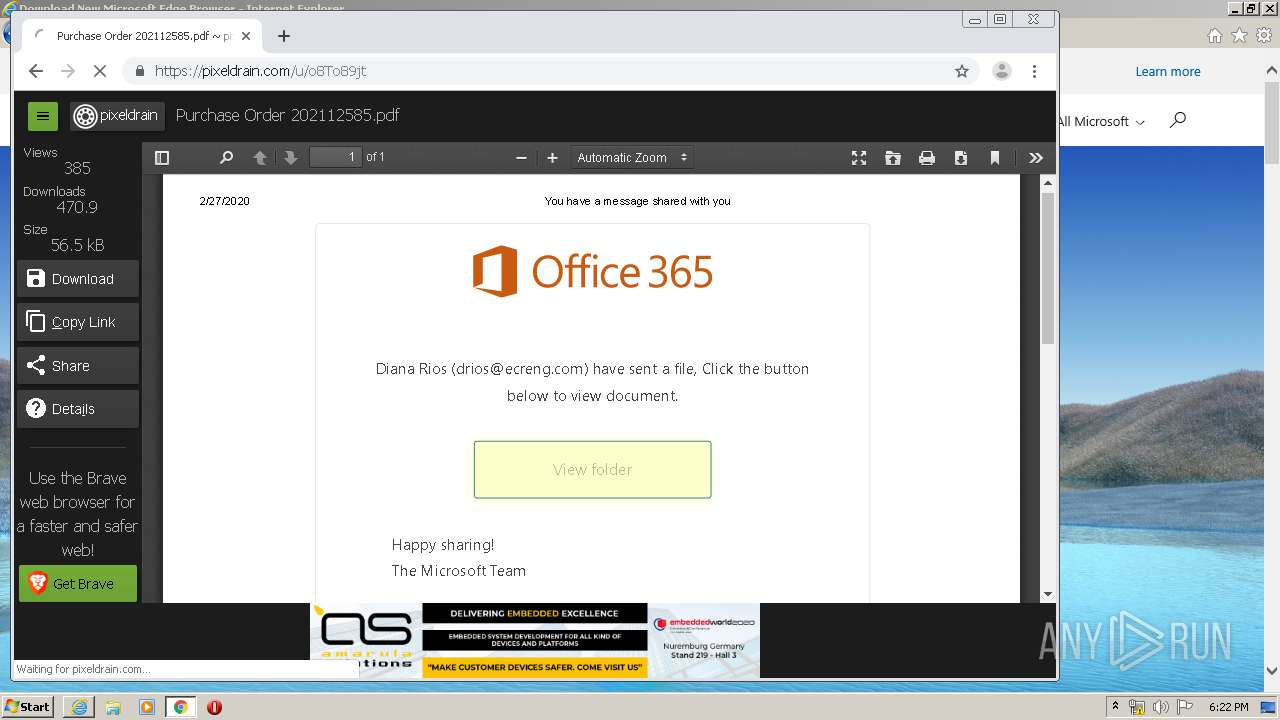The width and height of the screenshot is (1280, 720).
Task: Click Learn more link in Internet Explorer
Action: (x=1167, y=72)
